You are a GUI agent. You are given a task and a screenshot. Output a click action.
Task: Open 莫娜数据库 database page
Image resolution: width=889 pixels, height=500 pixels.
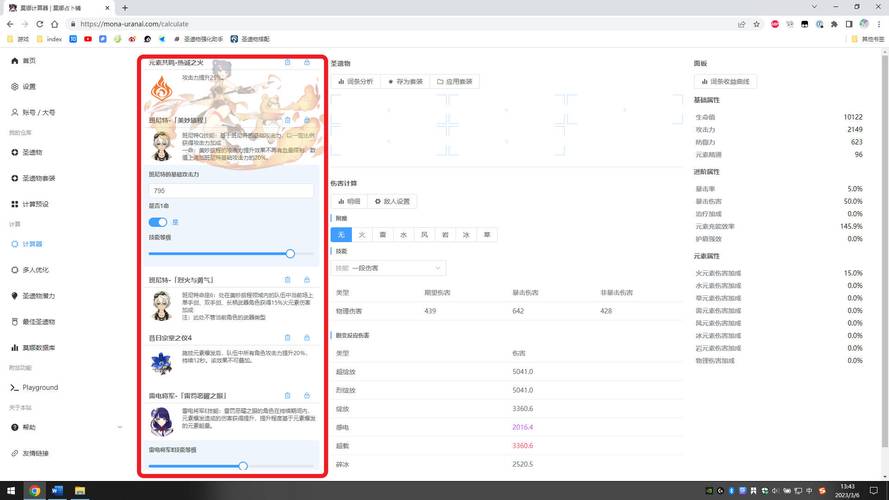(x=33, y=348)
